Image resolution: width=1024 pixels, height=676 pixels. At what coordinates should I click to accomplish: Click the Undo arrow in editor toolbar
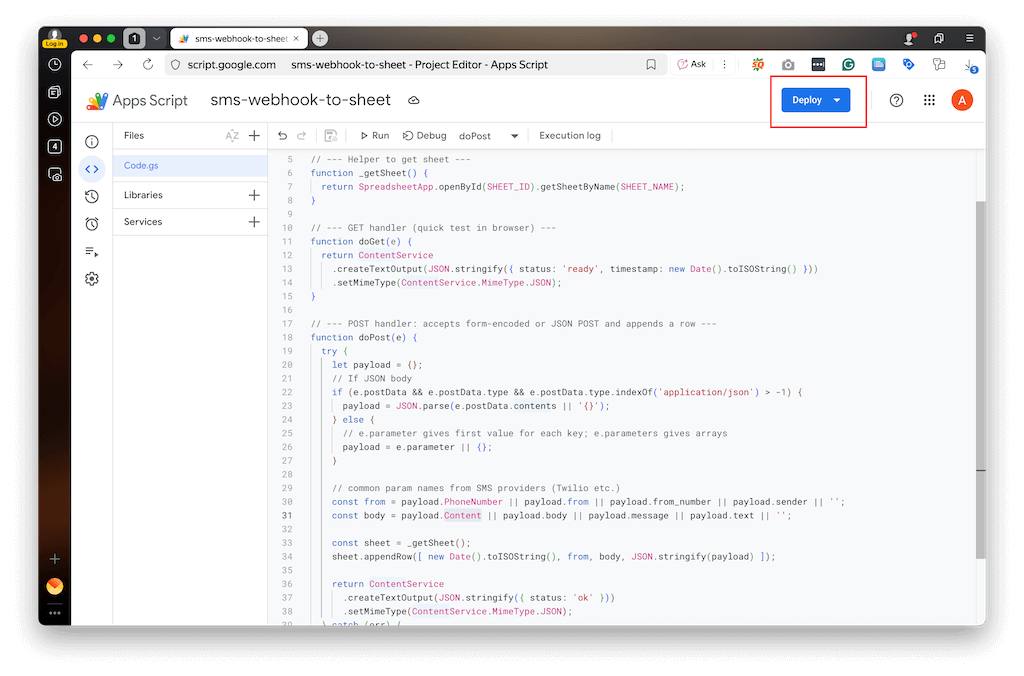point(282,136)
